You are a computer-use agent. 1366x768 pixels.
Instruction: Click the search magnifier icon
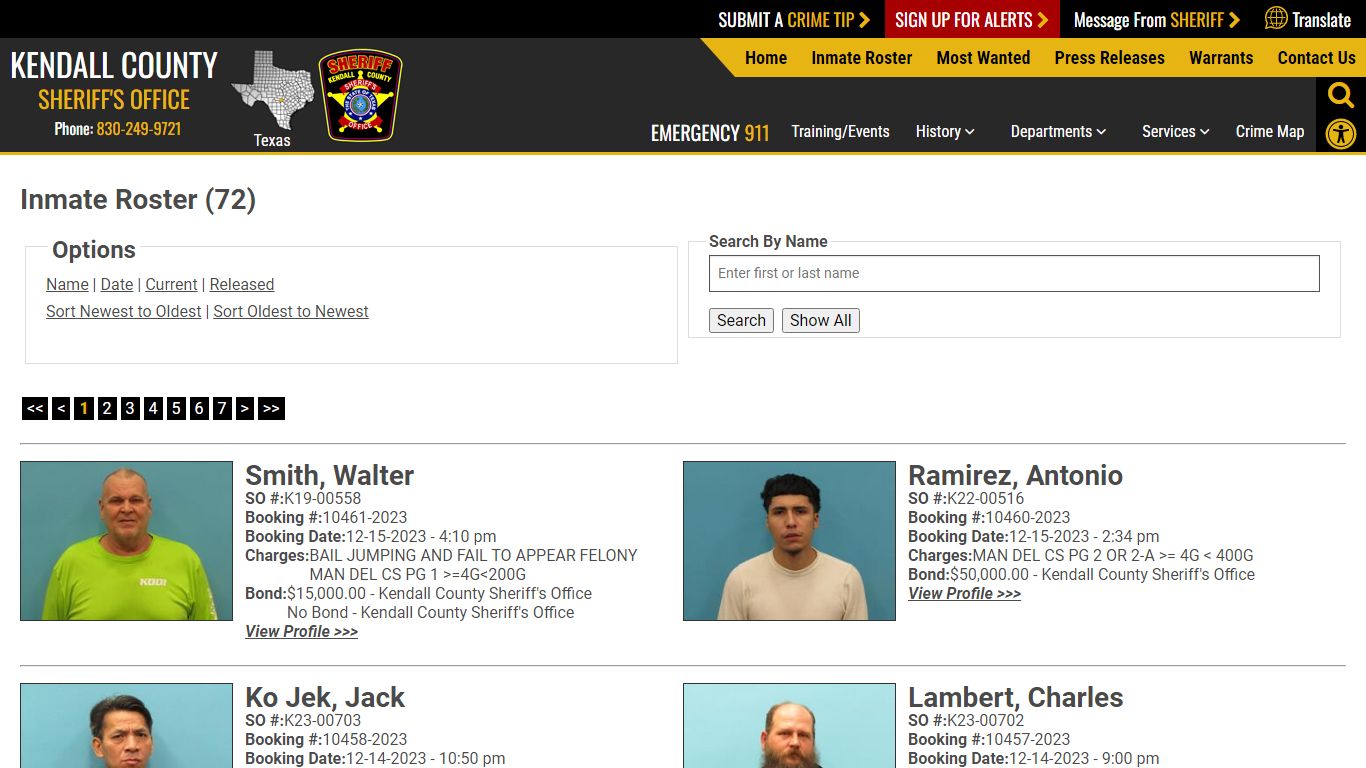tap(1341, 95)
